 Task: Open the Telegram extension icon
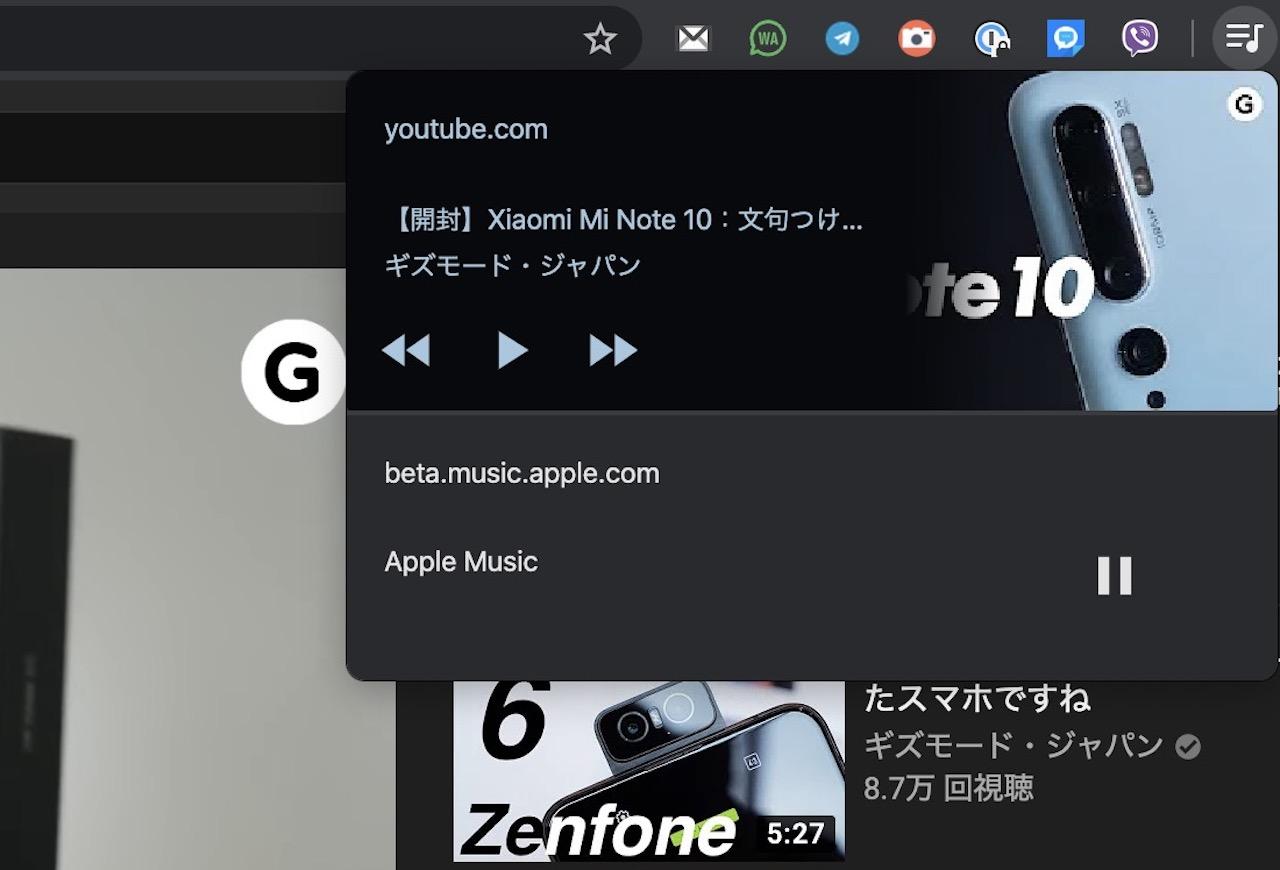pos(842,39)
